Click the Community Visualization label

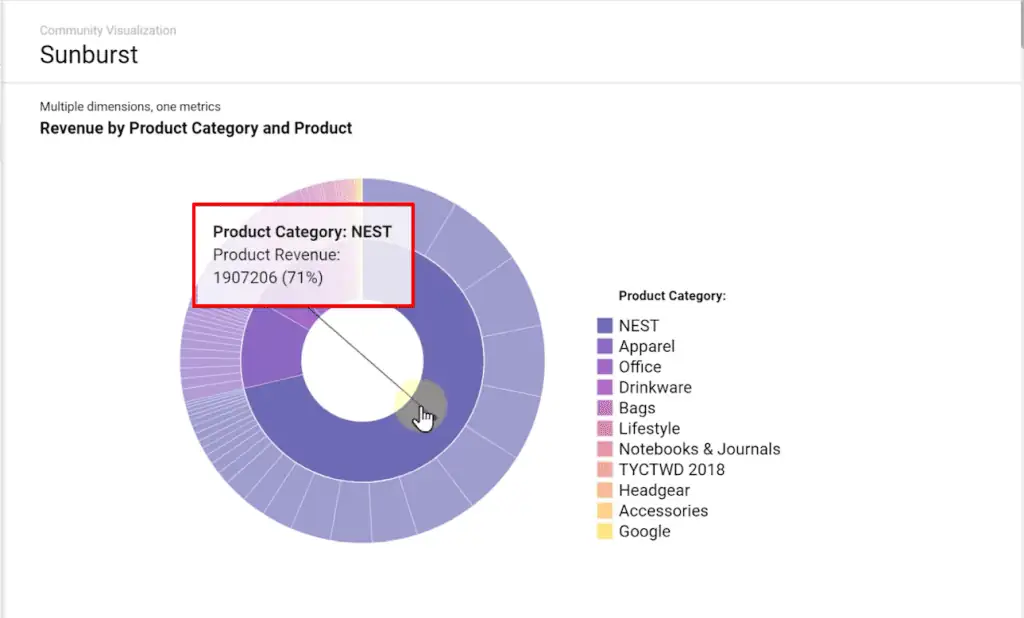pyautogui.click(x=107, y=30)
